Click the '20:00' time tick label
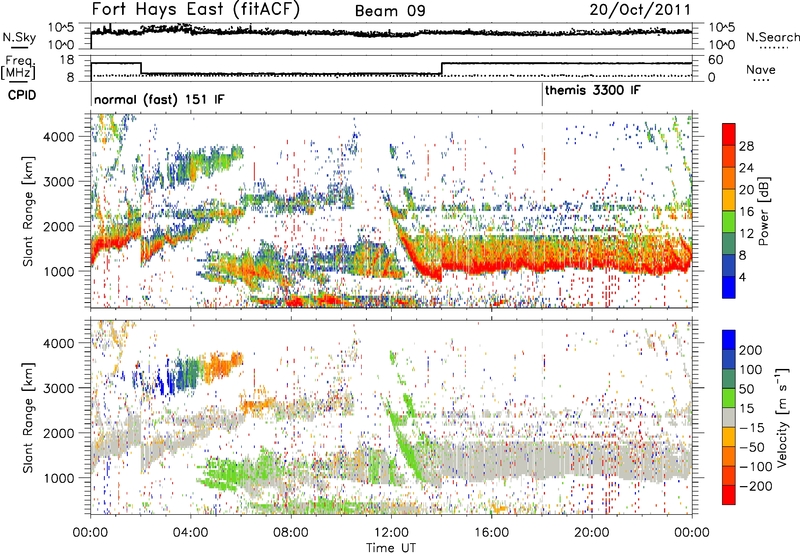Viewport: 800px width, 554px height. [592, 533]
